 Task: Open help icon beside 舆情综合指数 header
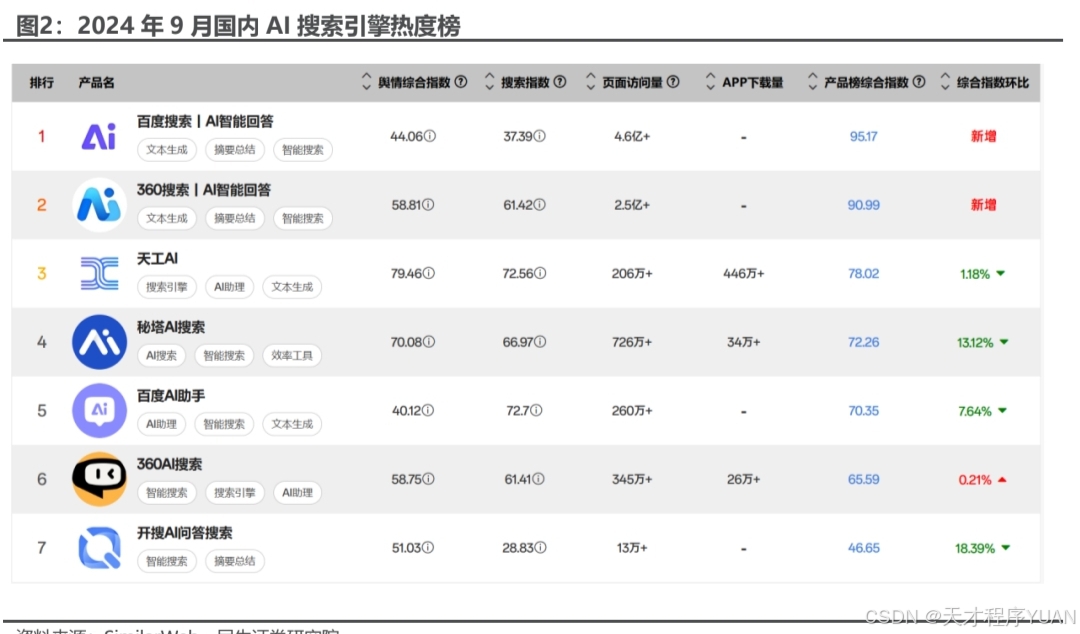point(461,82)
